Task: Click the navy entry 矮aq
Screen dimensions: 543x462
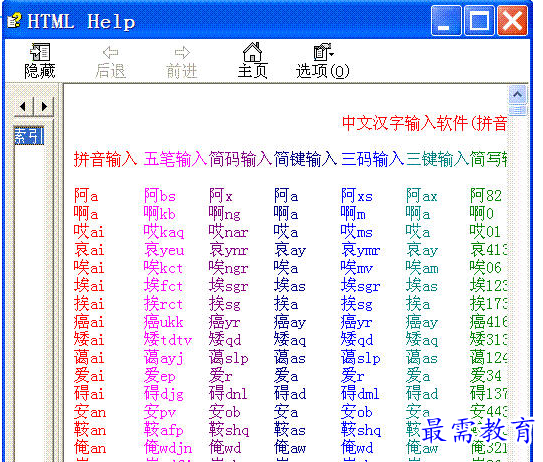Action: coord(290,339)
